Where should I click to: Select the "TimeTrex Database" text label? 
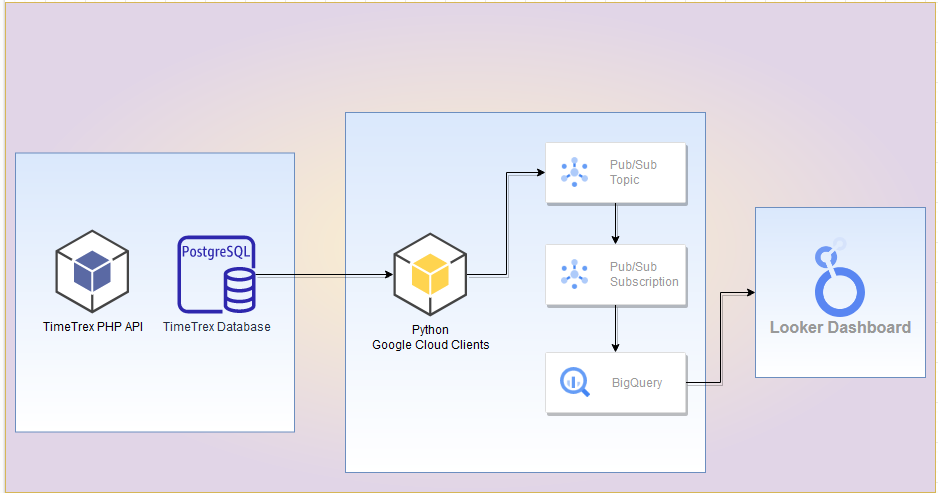click(217, 326)
